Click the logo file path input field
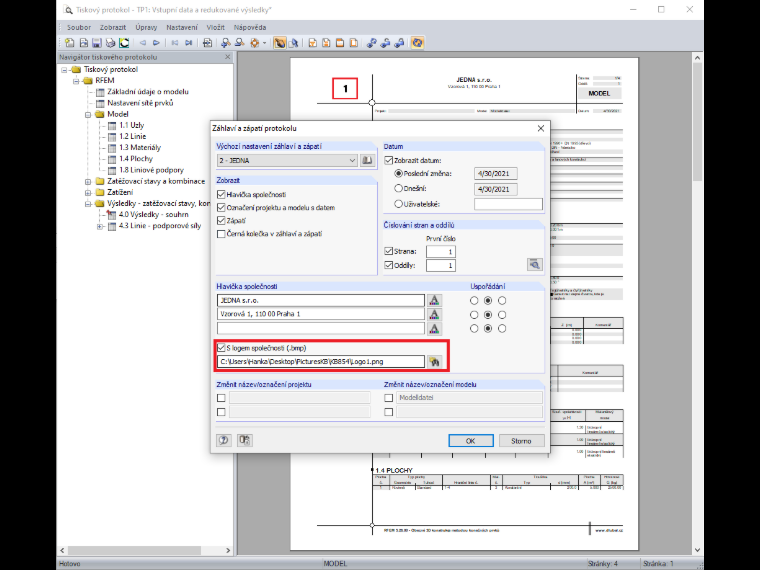The image size is (760, 570). (321, 362)
